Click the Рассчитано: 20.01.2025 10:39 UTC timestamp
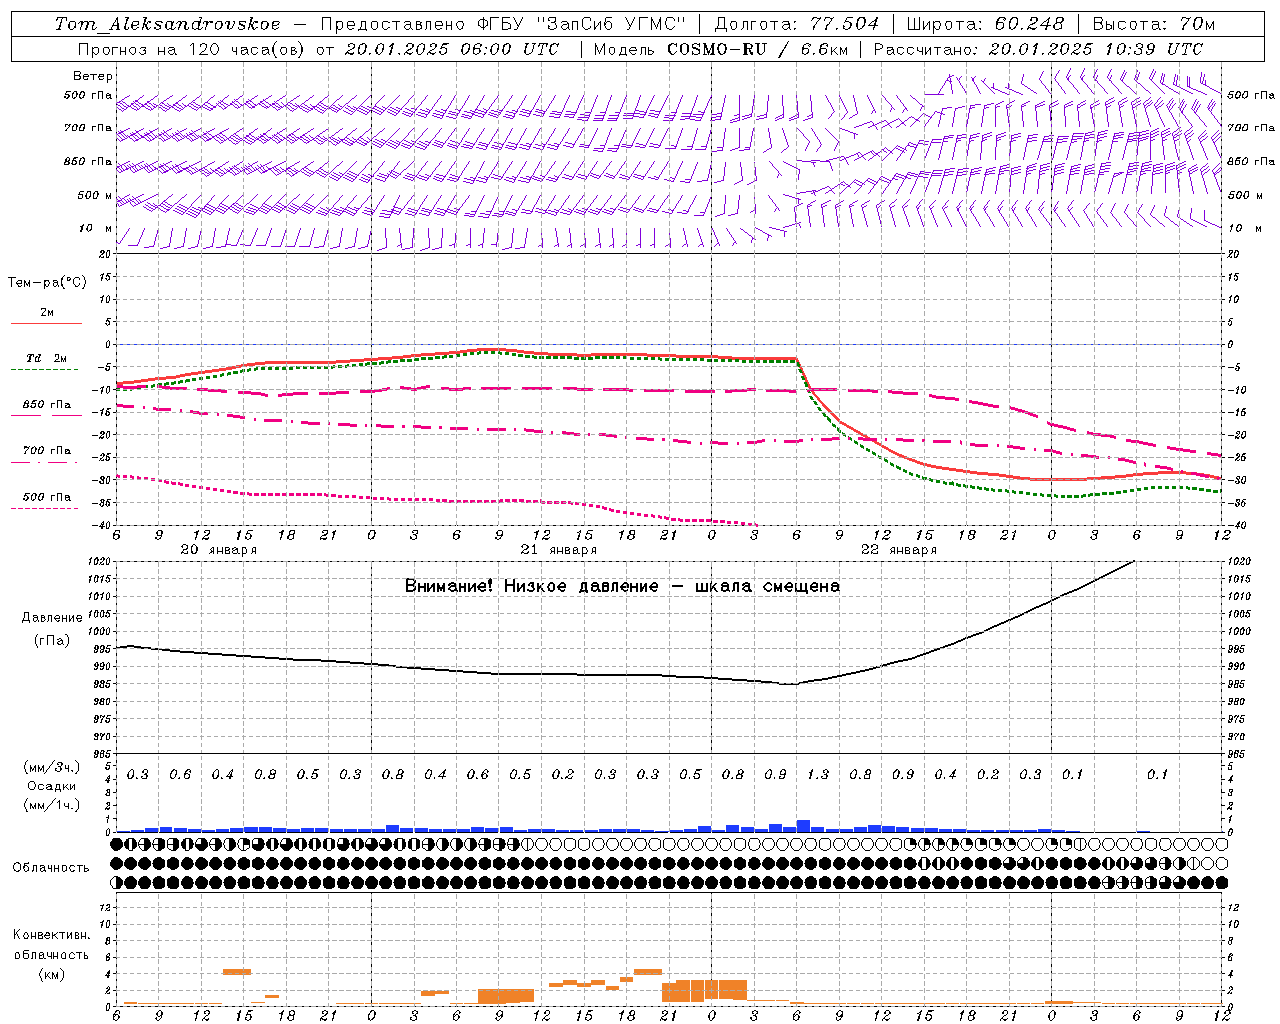 (x=1038, y=49)
